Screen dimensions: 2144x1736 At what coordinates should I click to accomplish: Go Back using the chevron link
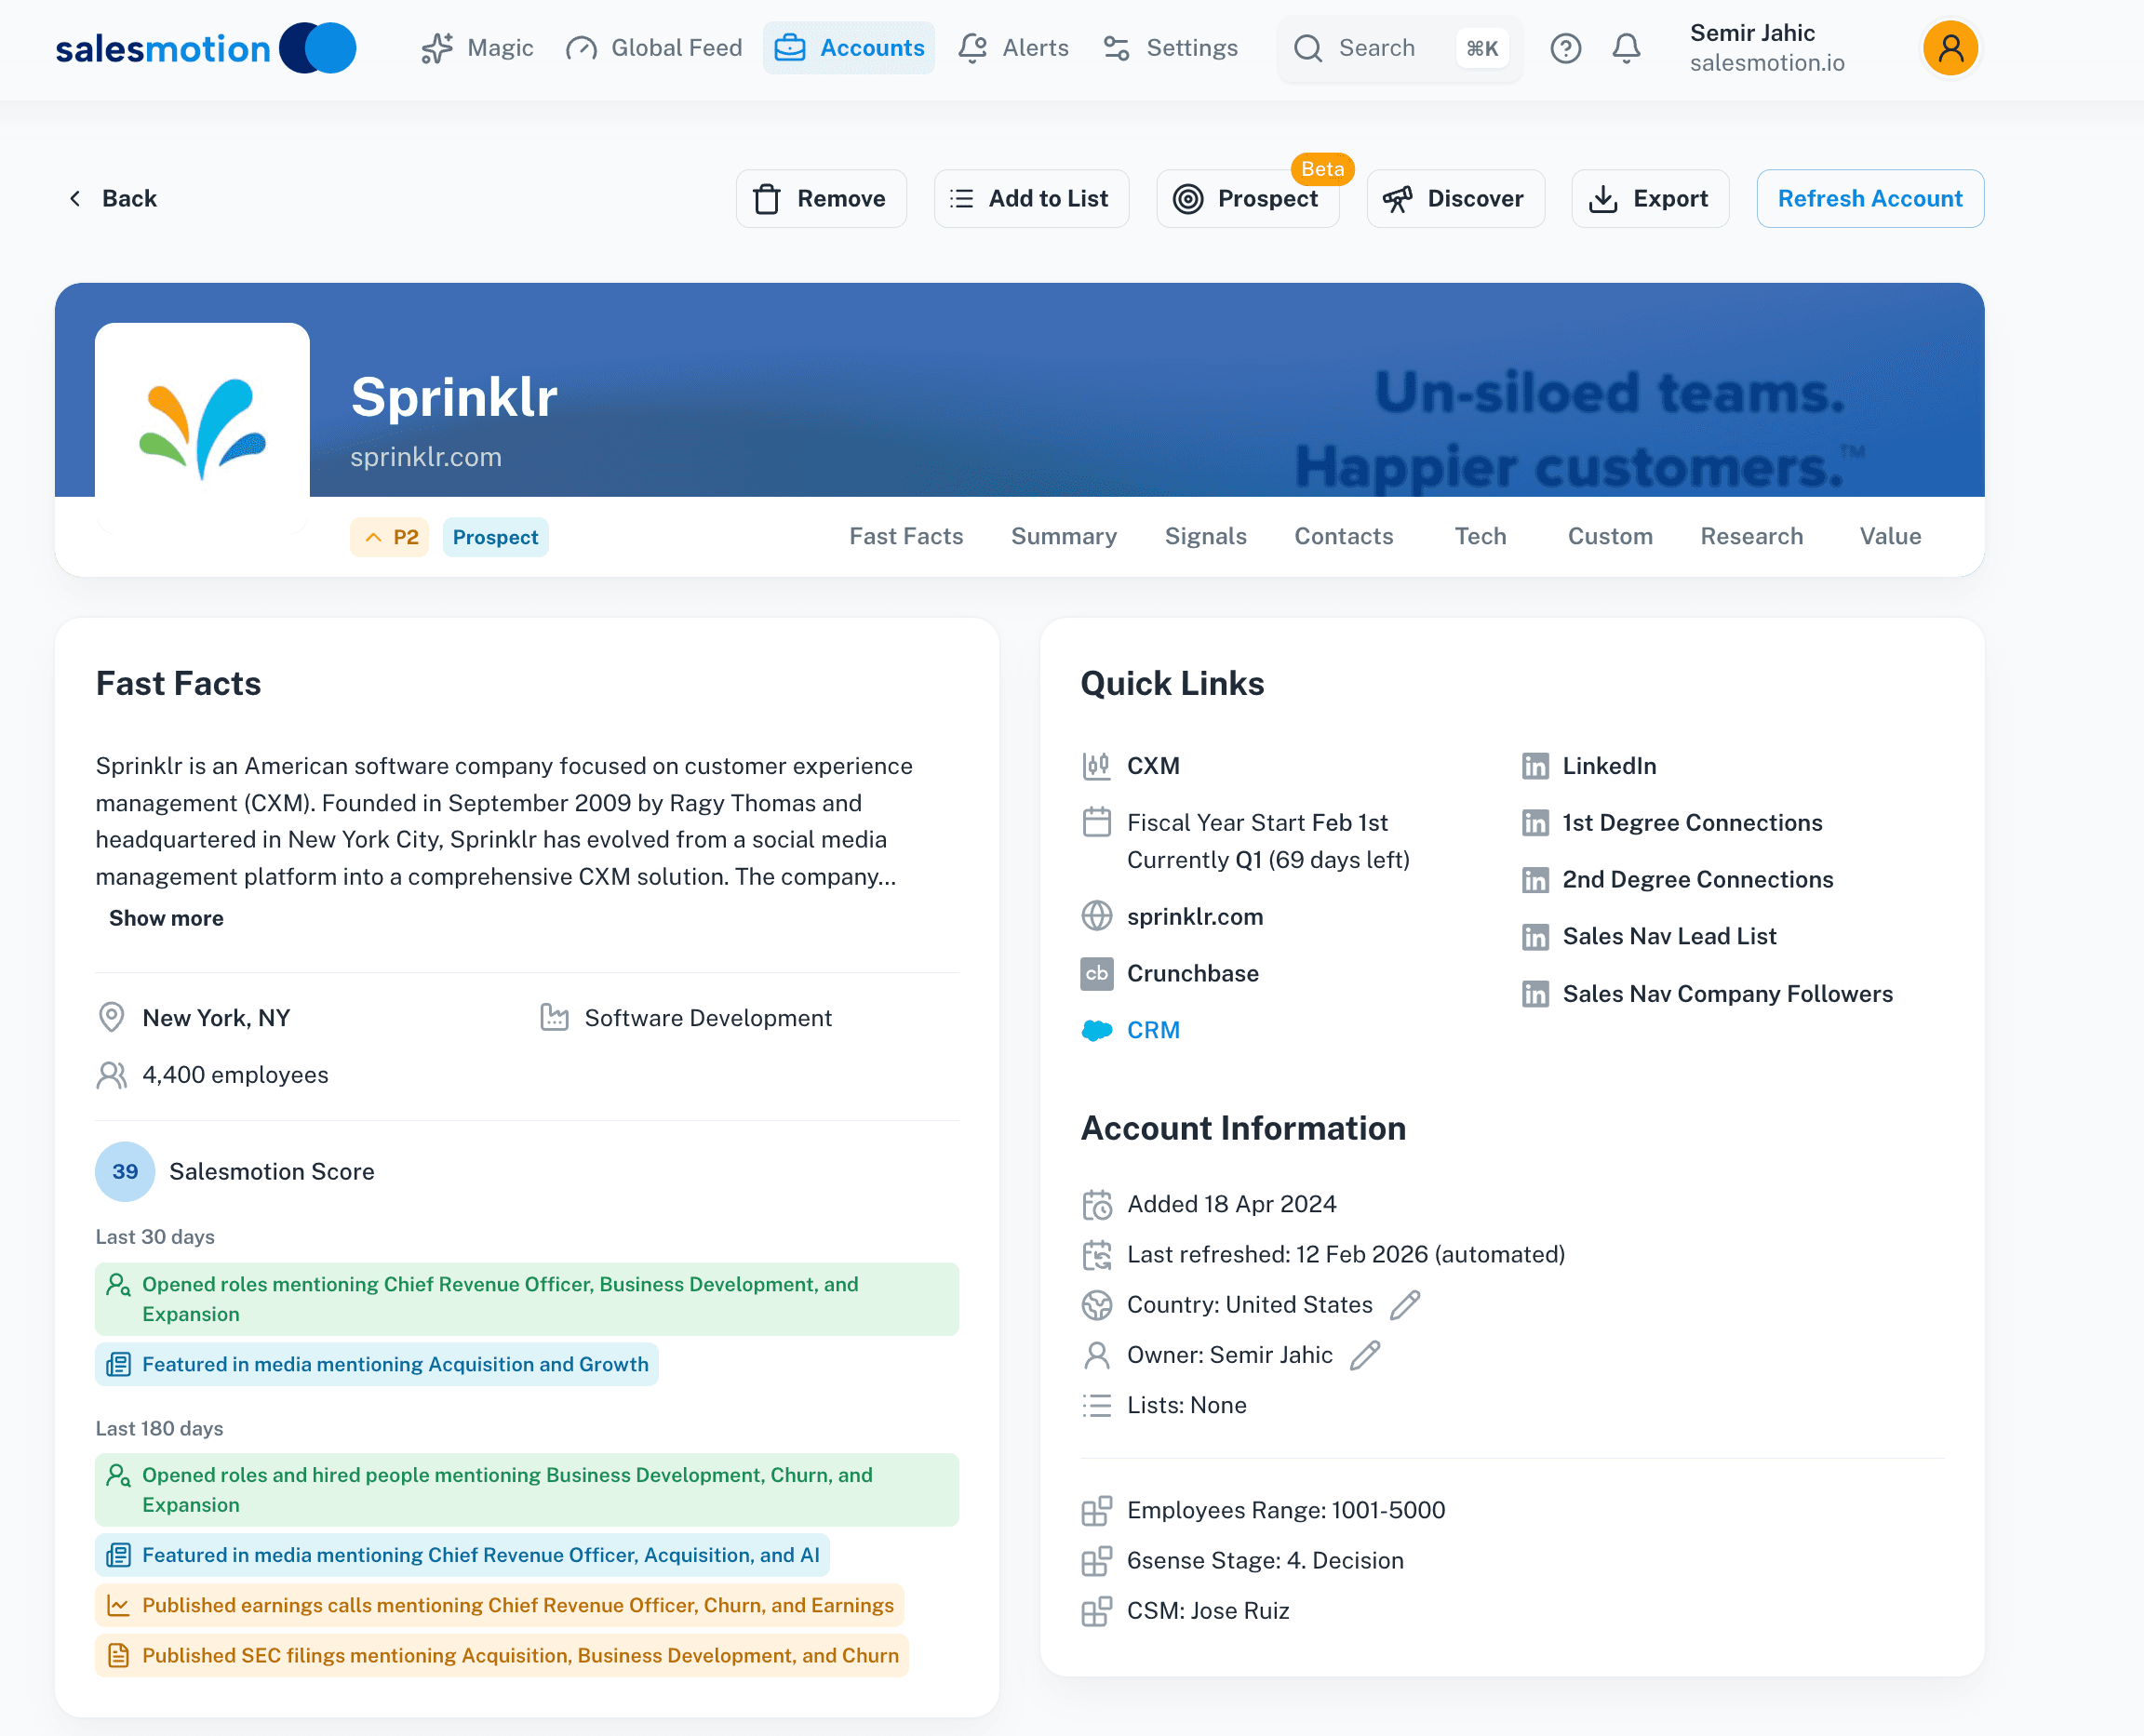112,198
